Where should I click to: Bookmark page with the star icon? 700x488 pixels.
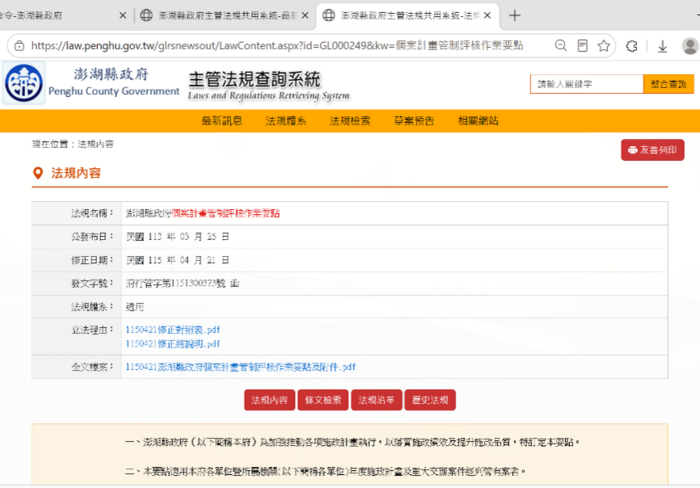[604, 46]
